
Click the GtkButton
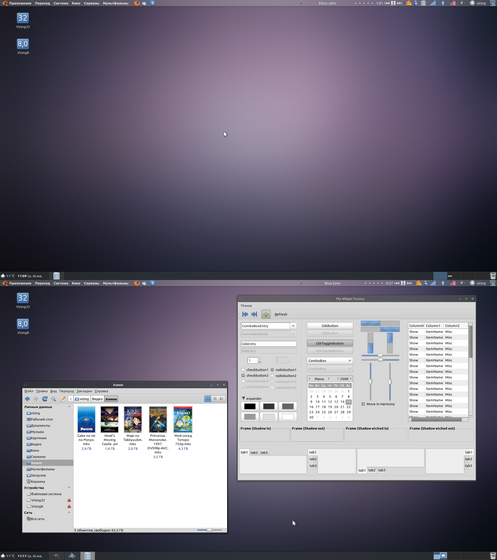(x=330, y=326)
